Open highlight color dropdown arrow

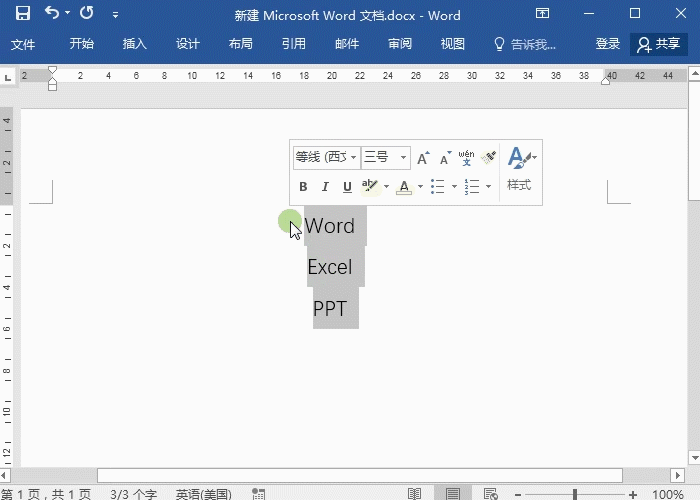click(387, 187)
